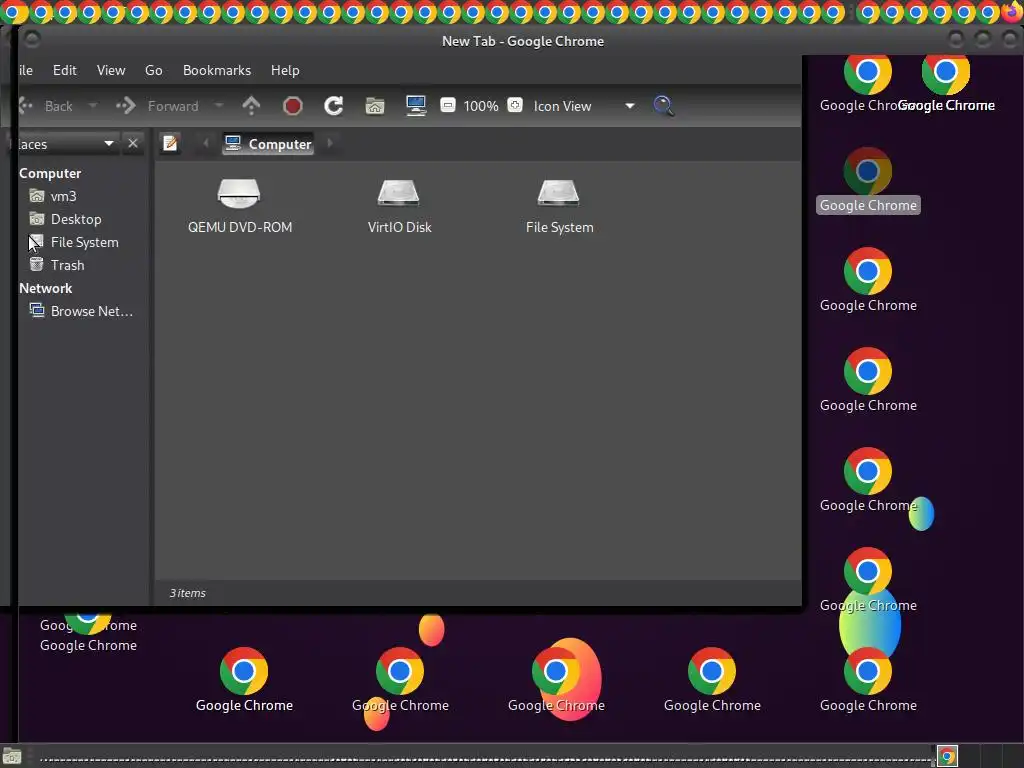Screen dimensions: 1024x768
Task: Click the New Tab - Google Chrome title bar
Action: pos(522,41)
